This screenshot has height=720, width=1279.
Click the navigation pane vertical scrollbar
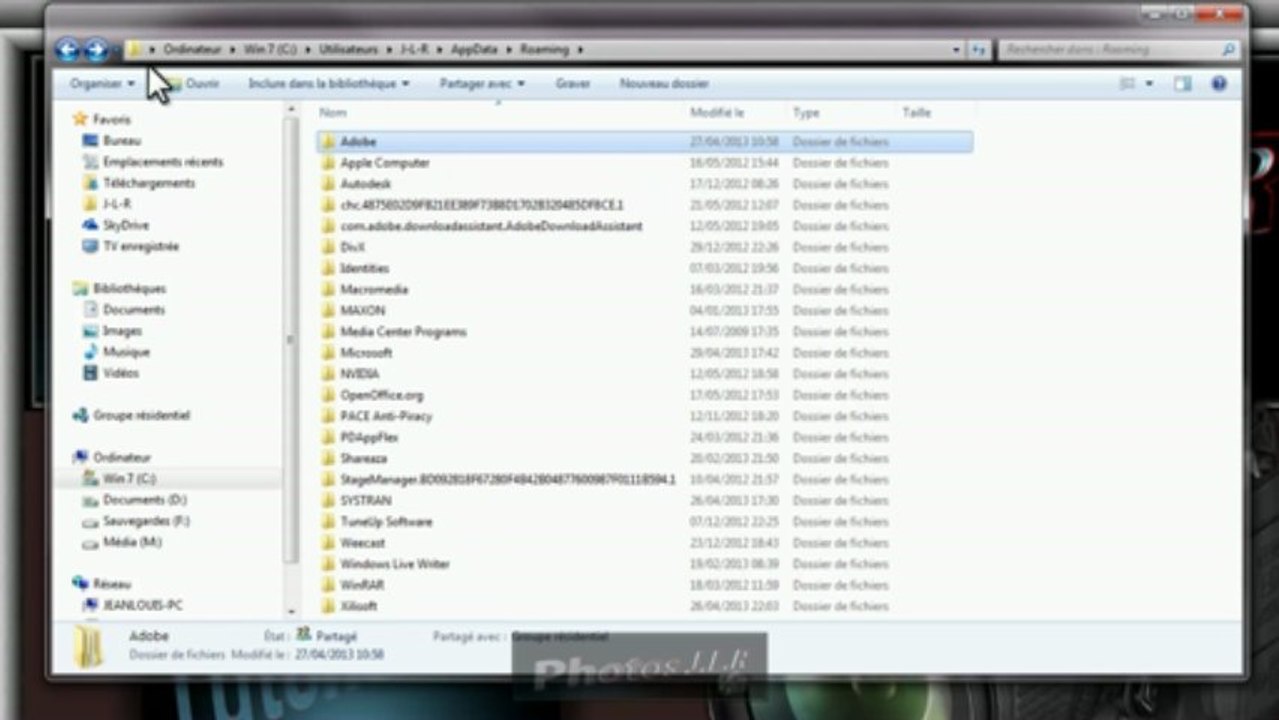click(291, 340)
